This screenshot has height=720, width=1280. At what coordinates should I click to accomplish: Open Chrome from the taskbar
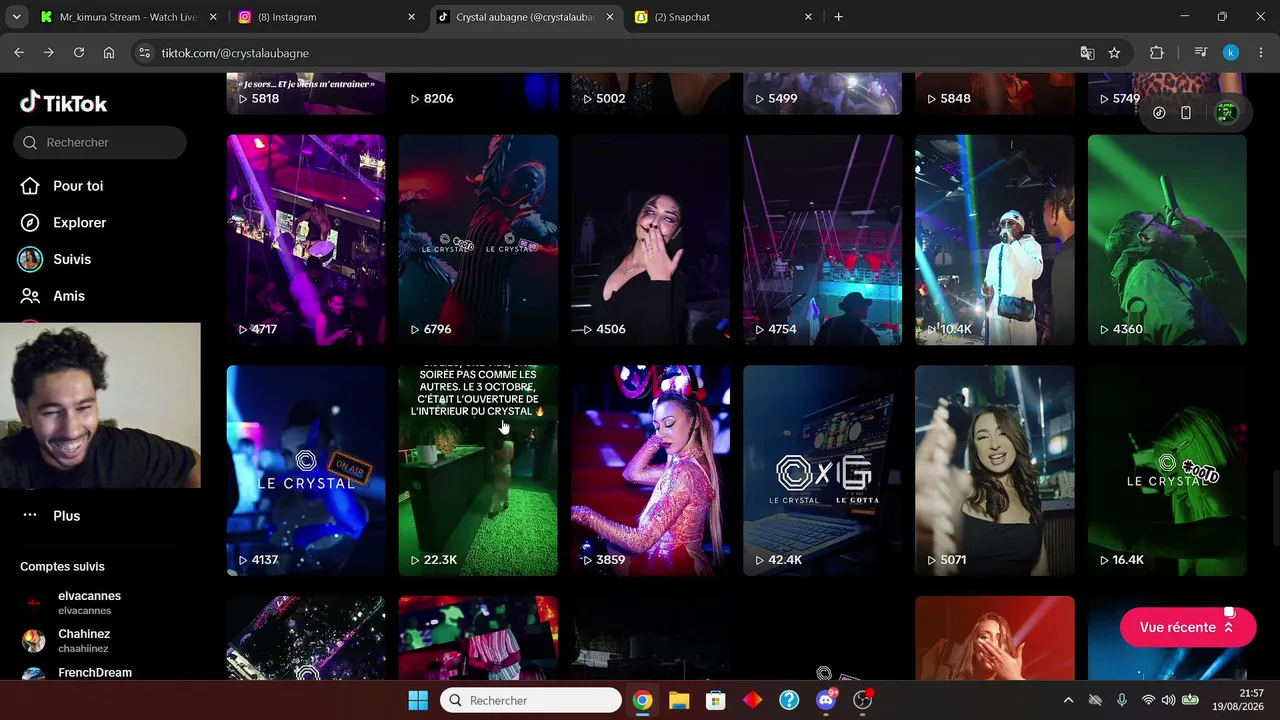[642, 700]
